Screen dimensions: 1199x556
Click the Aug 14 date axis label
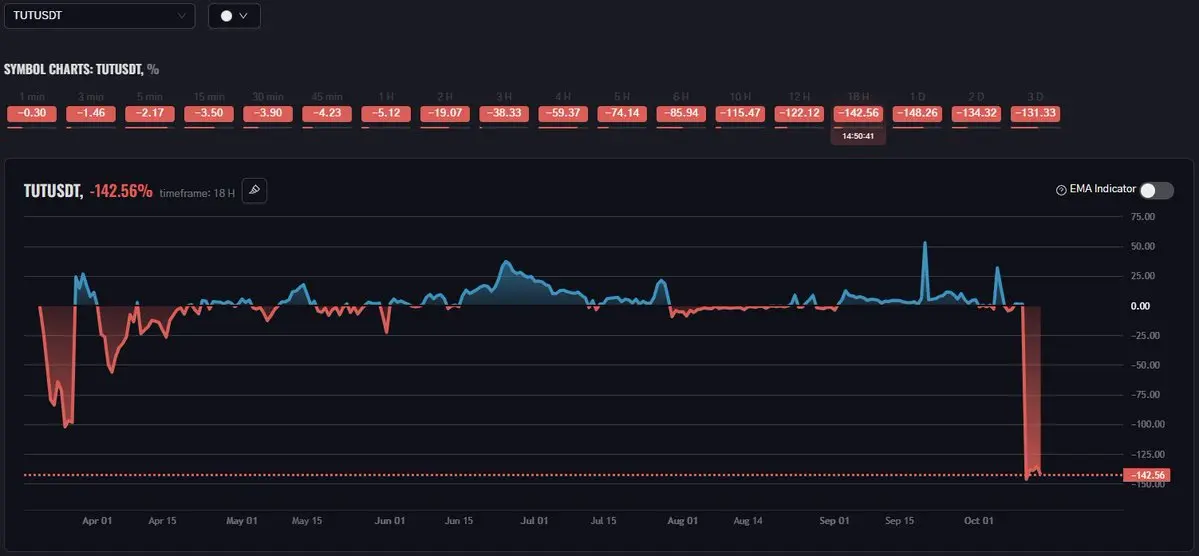tap(747, 521)
